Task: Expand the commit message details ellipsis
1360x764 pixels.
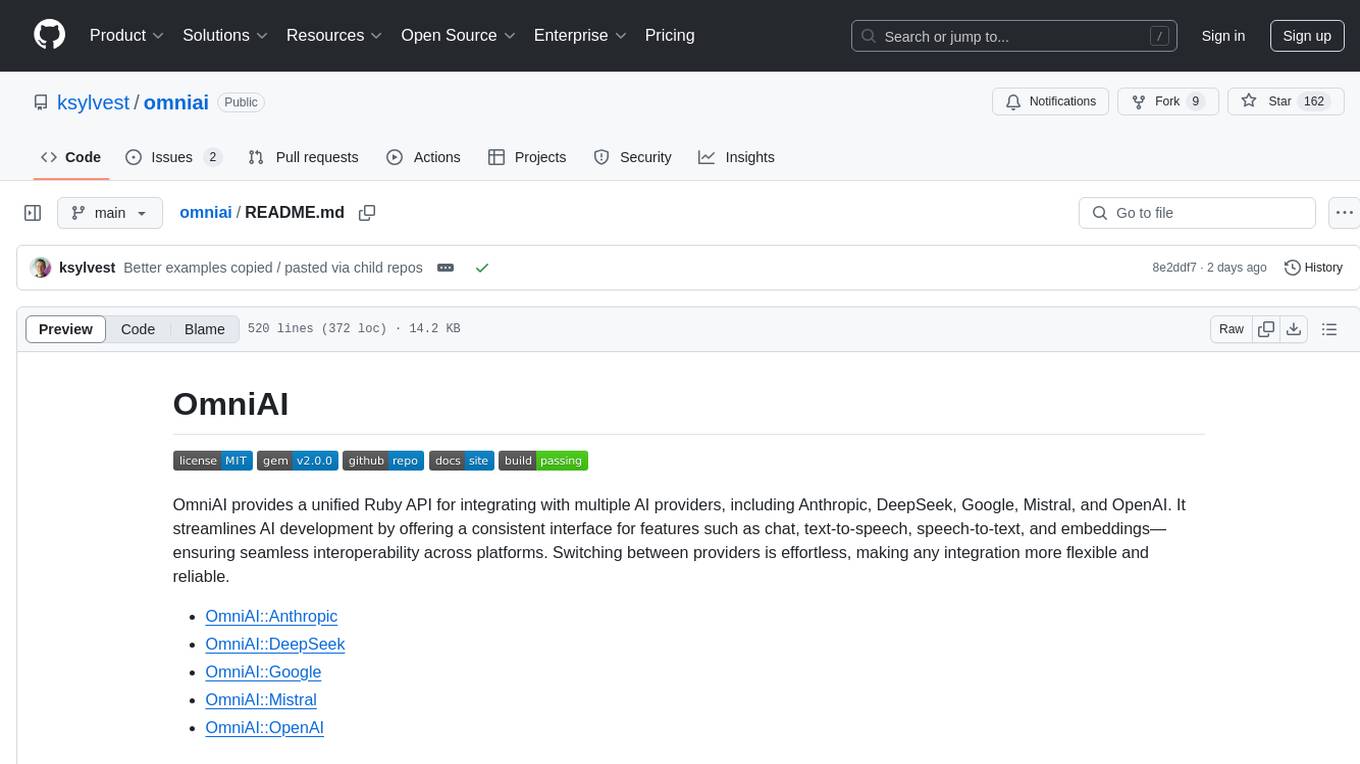Action: point(446,268)
